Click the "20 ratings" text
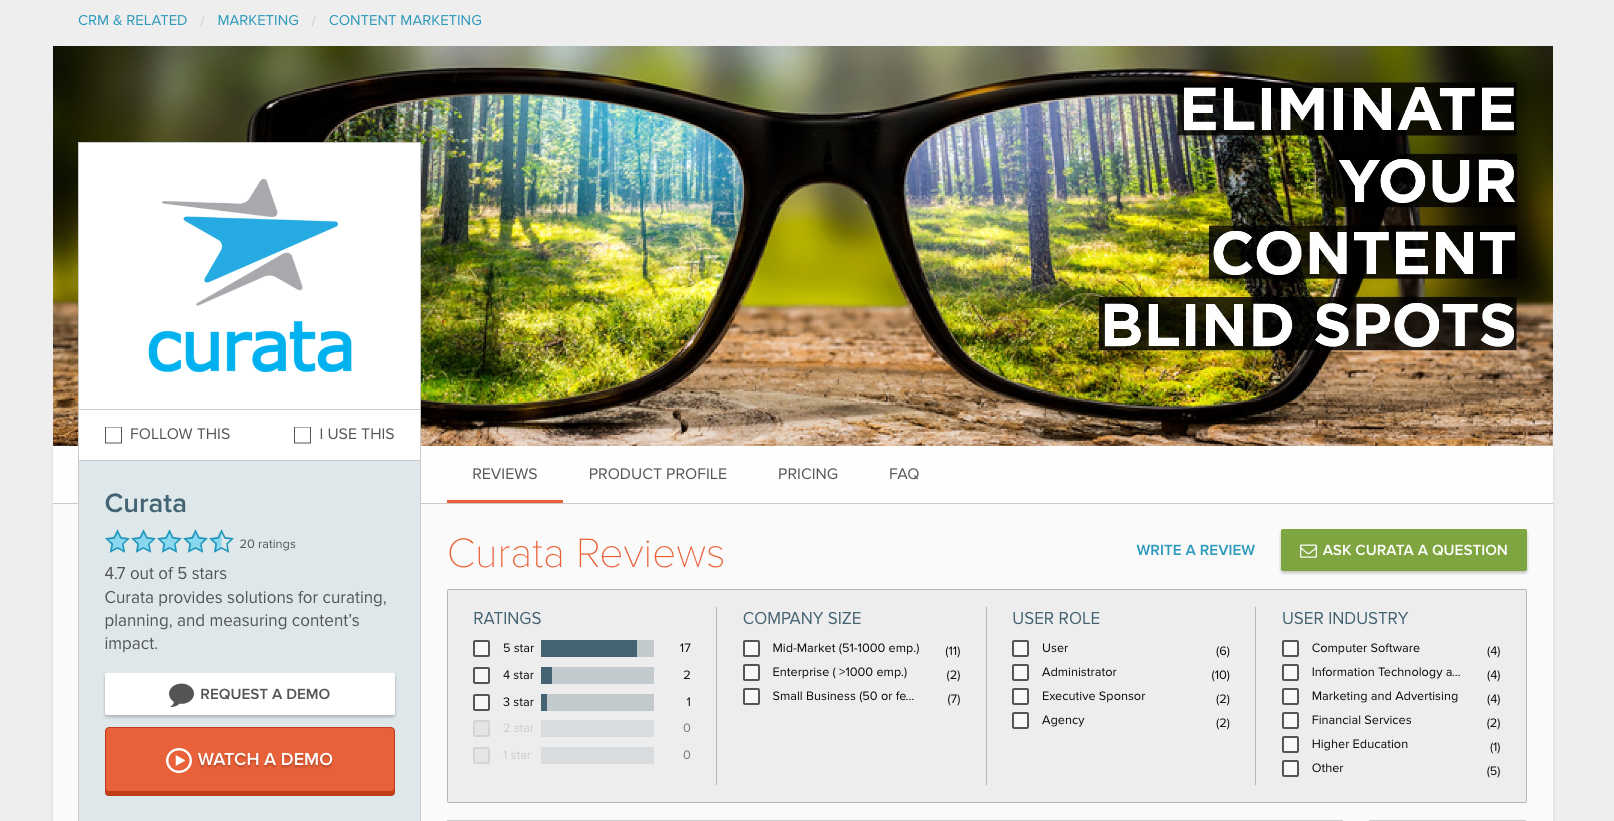Screen dimensions: 1614x821 point(268,544)
